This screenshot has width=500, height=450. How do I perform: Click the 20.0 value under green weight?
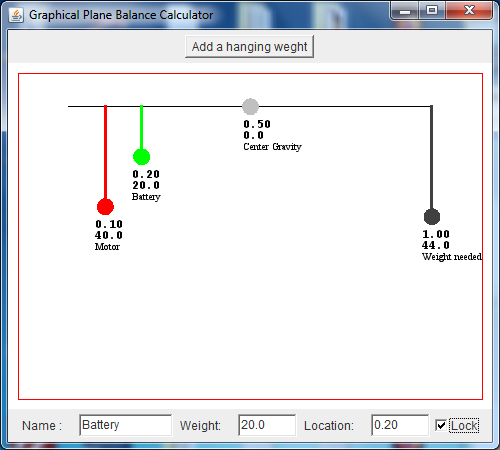pos(146,185)
